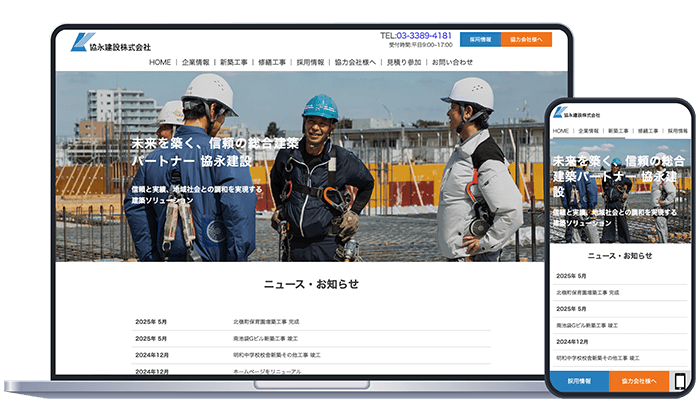Click the 受付時間 平日9:00-17:00 text in the laptop header
Screen dimensions: 700x404
pyautogui.click(x=421, y=45)
